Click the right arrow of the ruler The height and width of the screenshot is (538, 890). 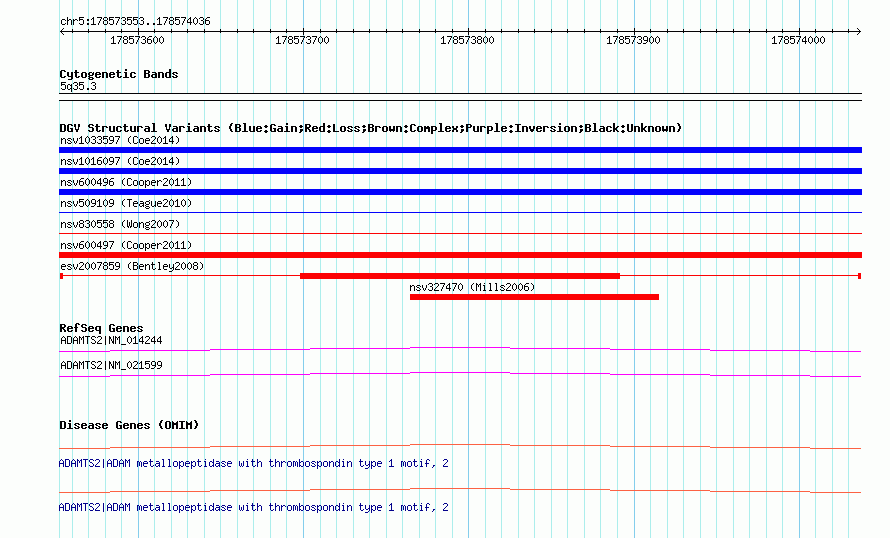click(x=859, y=32)
